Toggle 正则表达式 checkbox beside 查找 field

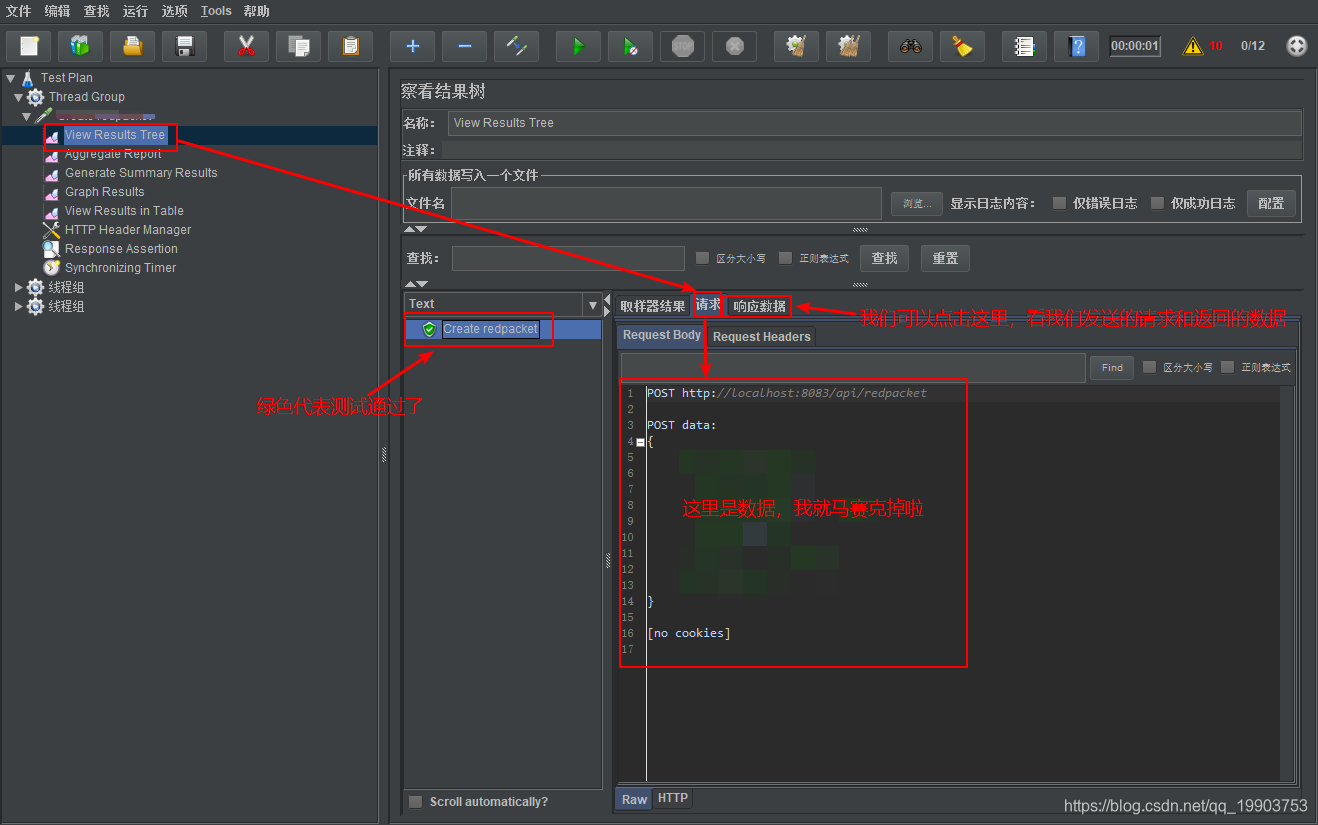pos(785,258)
